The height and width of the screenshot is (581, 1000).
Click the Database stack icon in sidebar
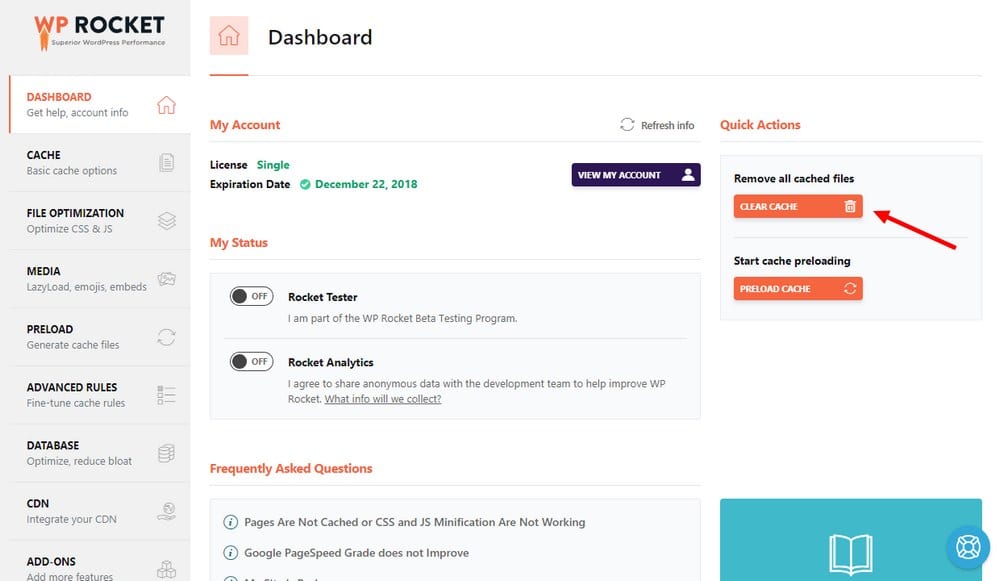(x=167, y=453)
